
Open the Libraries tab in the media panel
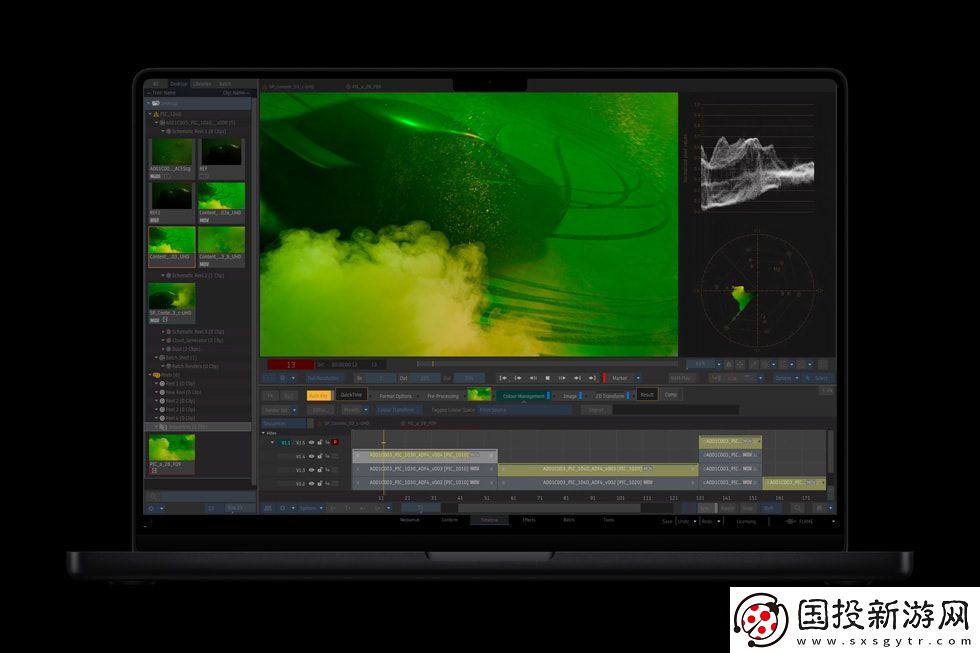coord(202,84)
